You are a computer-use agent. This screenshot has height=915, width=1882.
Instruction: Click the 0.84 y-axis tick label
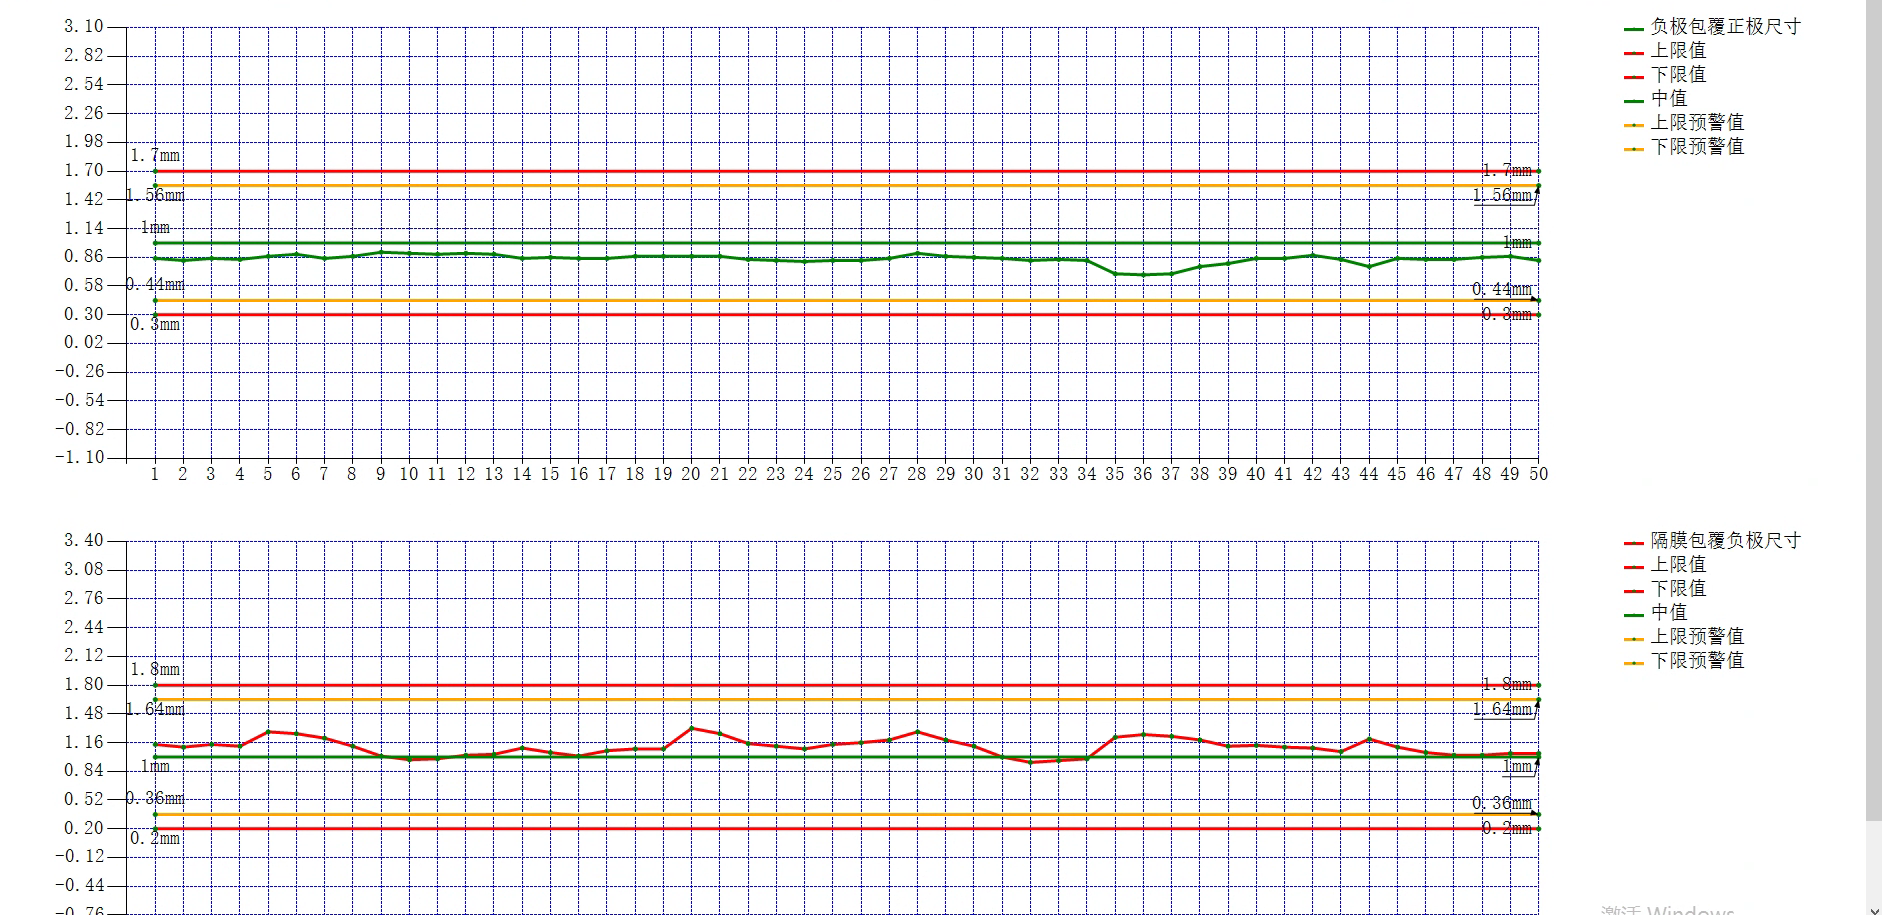tap(84, 771)
